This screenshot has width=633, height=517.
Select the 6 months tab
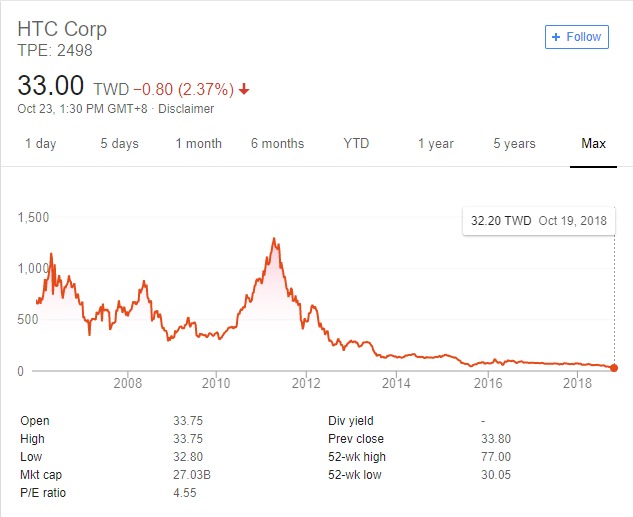tap(277, 144)
